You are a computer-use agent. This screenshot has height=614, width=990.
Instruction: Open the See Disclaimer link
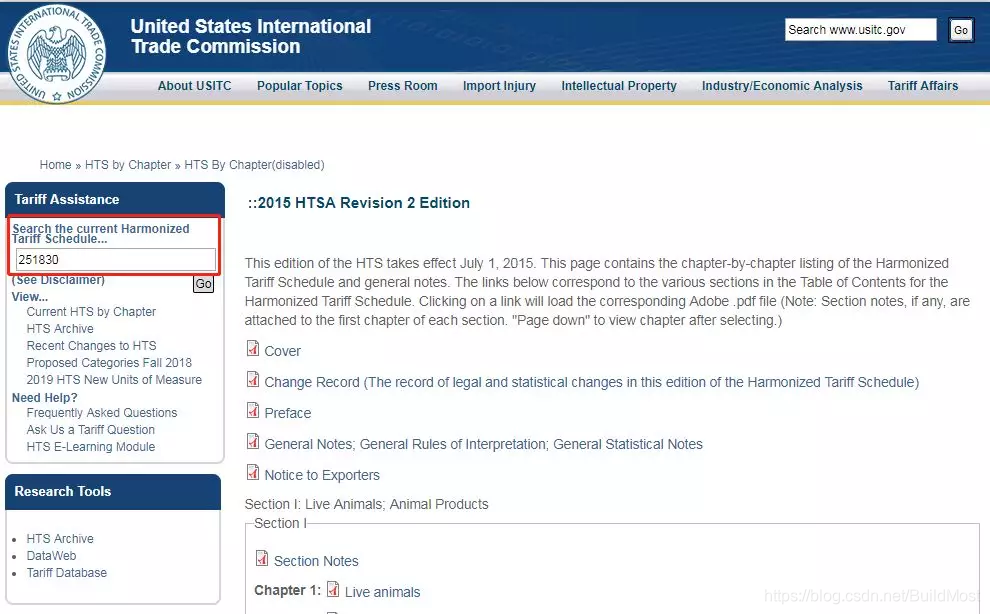pos(59,280)
